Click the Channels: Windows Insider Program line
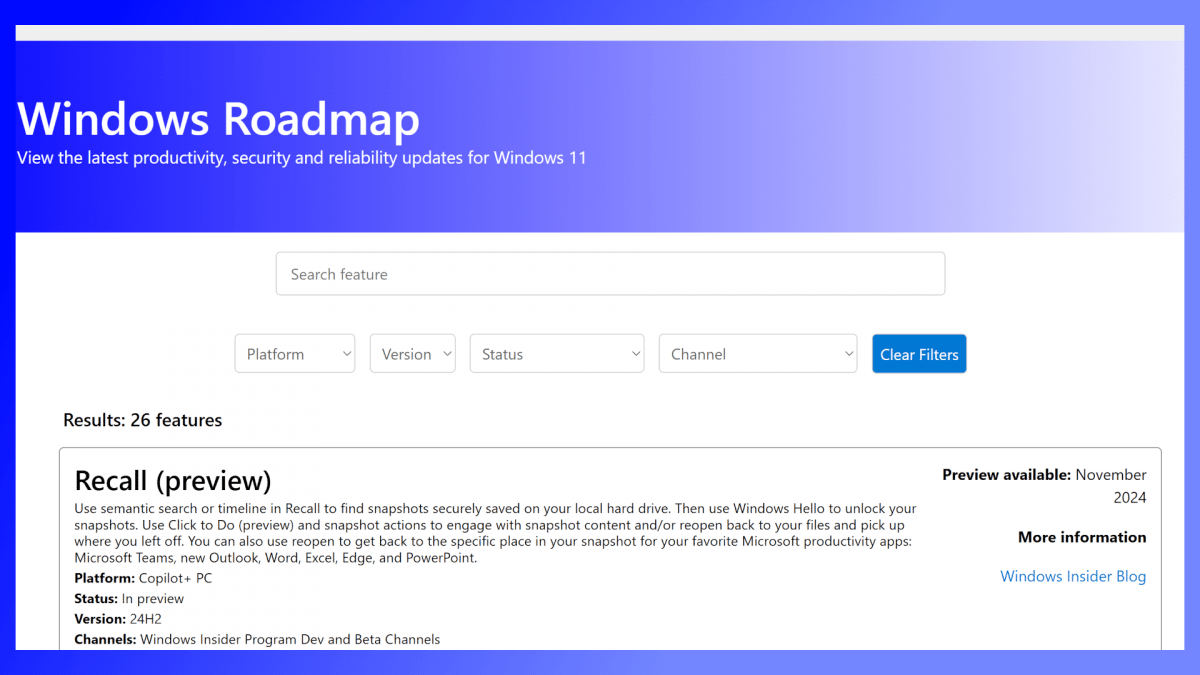The image size is (1200, 675). (x=257, y=639)
